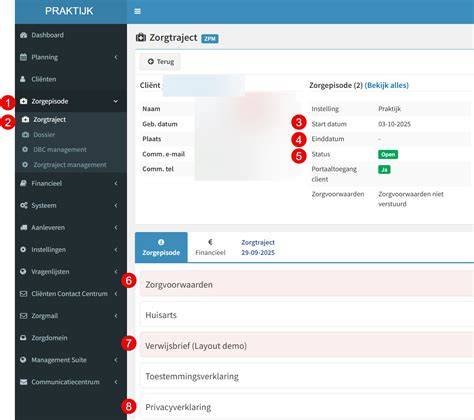Click the Zorgdomein icon in sidebar
This screenshot has height=420, width=474.
tap(23, 338)
